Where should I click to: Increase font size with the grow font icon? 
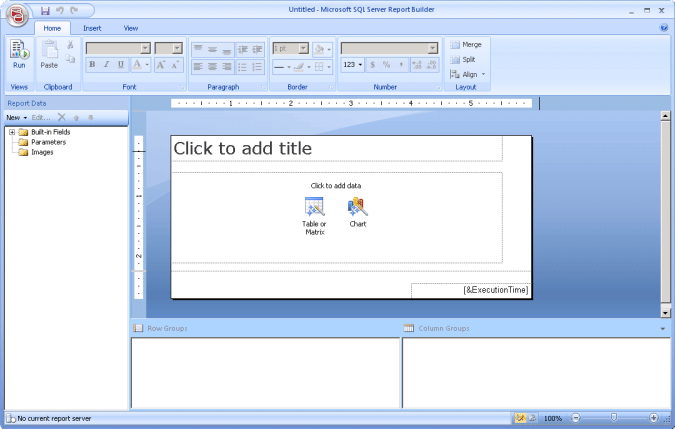click(161, 65)
